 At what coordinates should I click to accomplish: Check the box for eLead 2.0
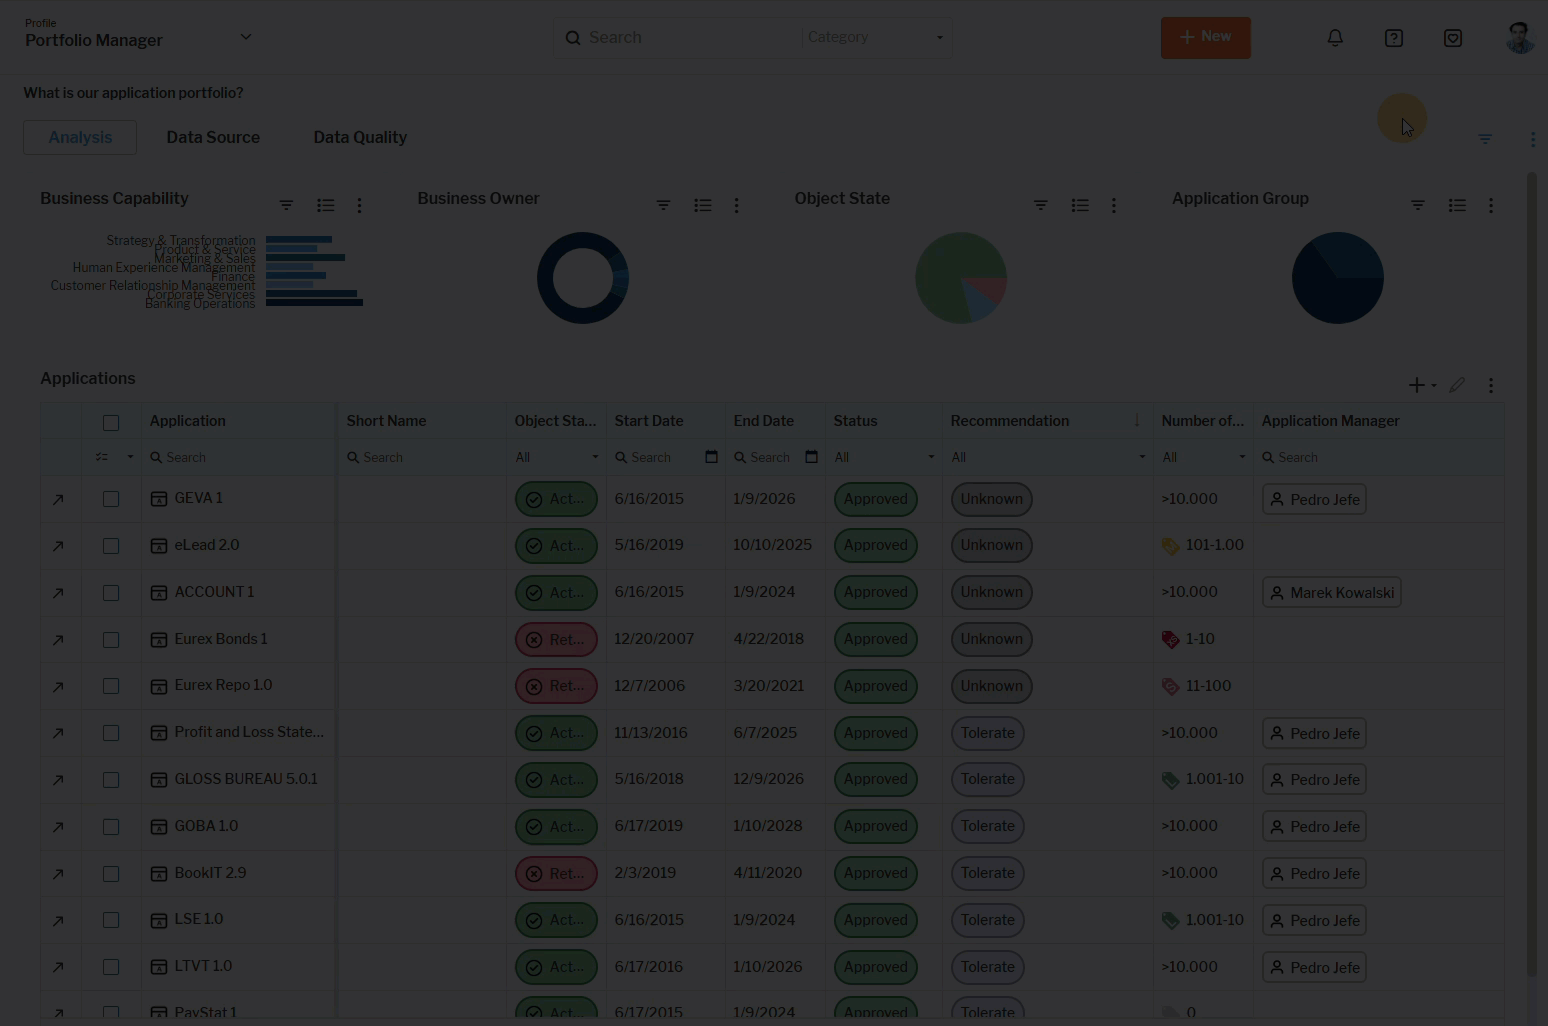[x=111, y=546]
